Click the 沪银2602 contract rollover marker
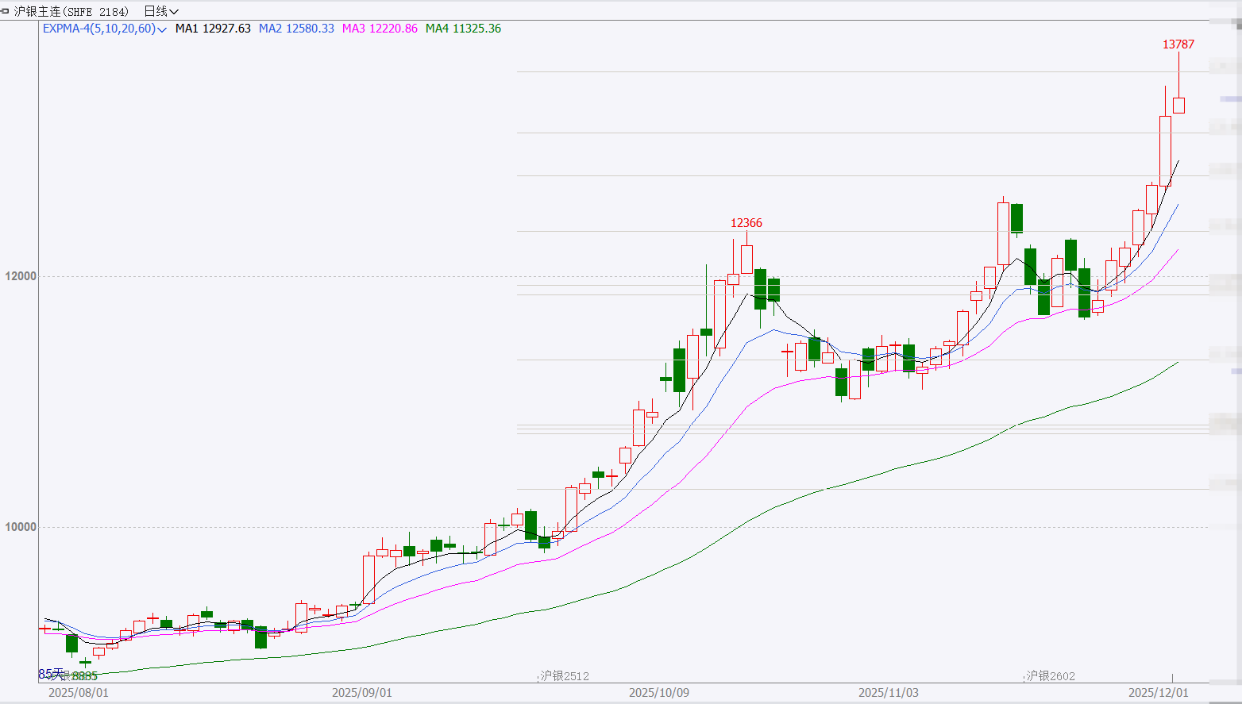Image resolution: width=1242 pixels, height=704 pixels. pos(1050,676)
